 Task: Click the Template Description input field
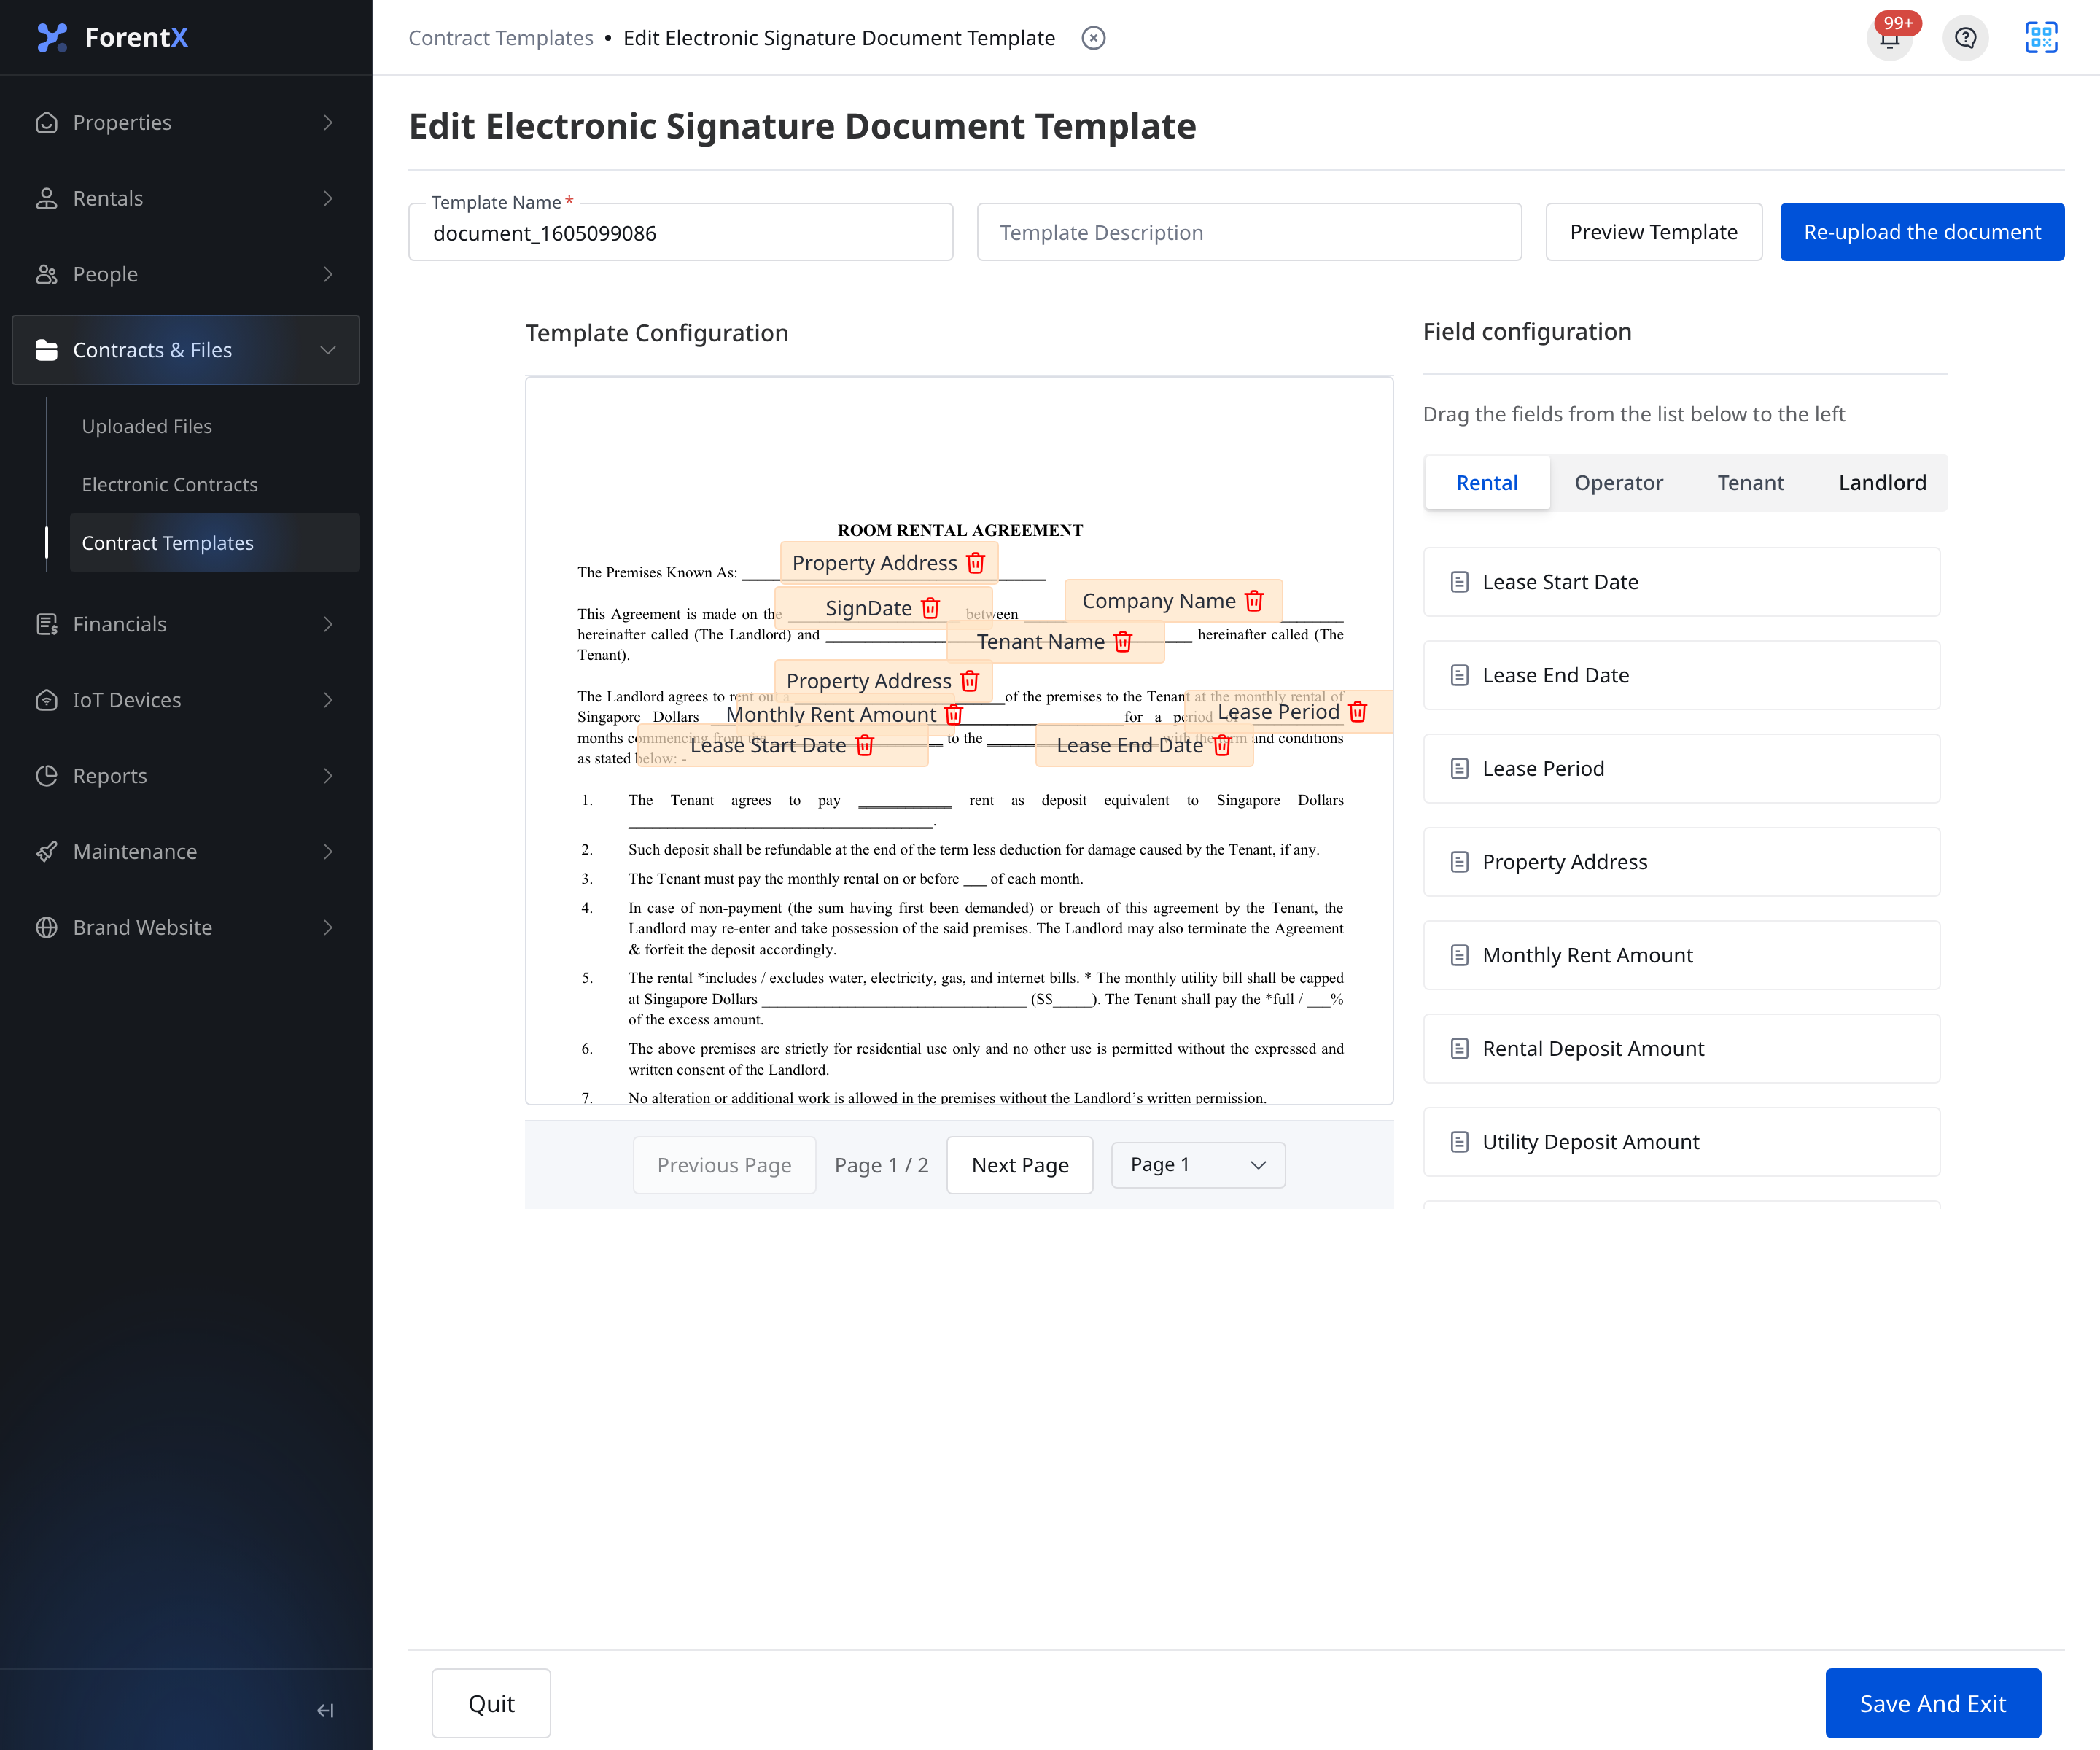[1249, 233]
